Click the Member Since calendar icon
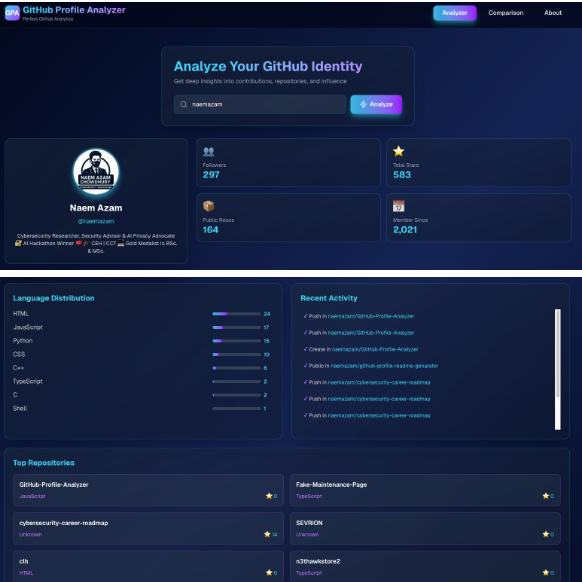Screen dimensions: 582x582 [398, 206]
